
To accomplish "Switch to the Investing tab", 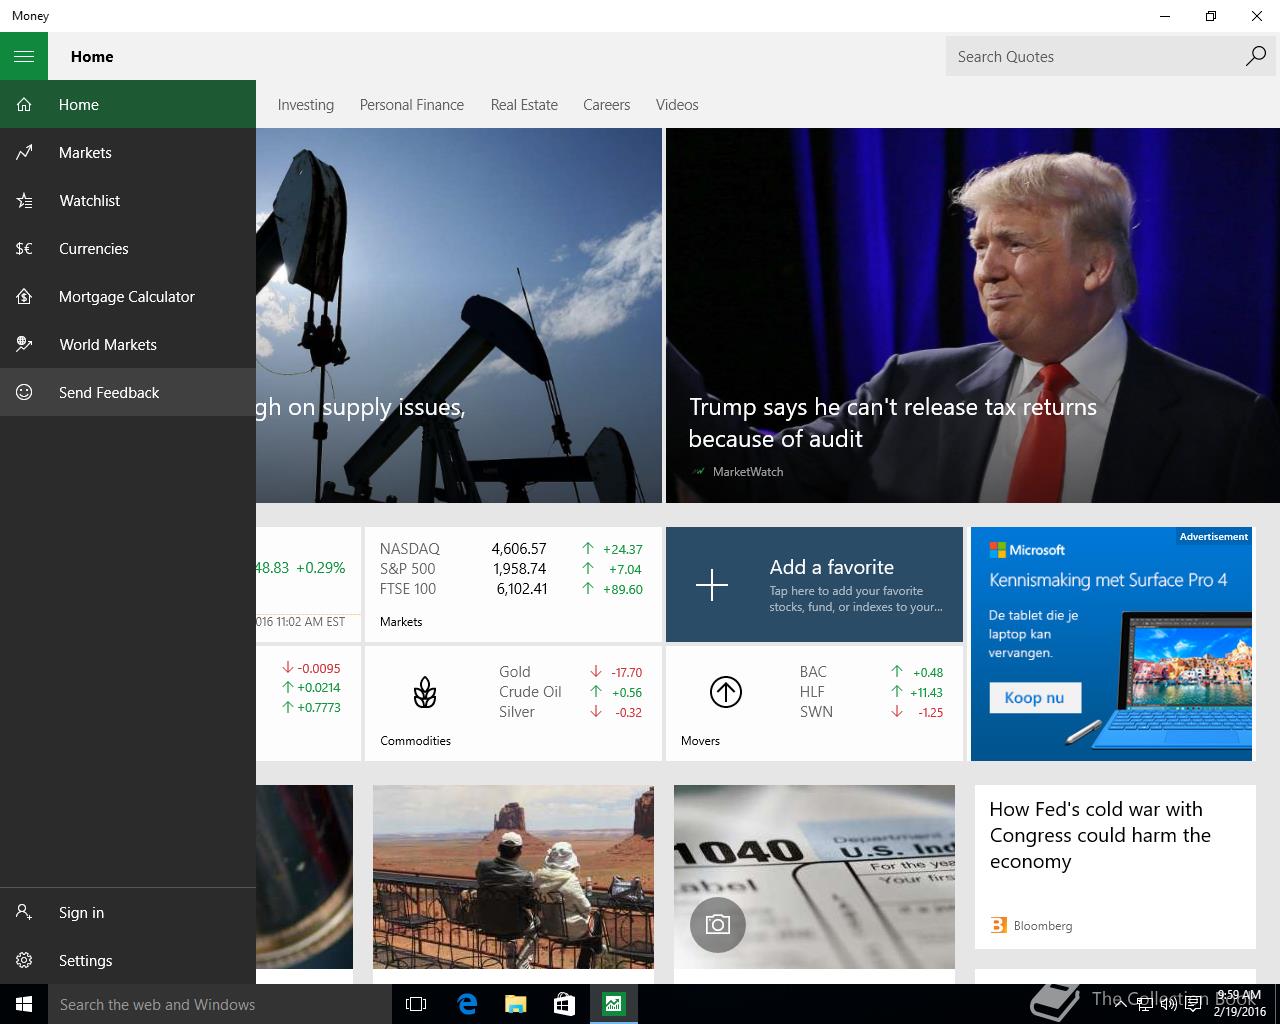I will tap(306, 105).
